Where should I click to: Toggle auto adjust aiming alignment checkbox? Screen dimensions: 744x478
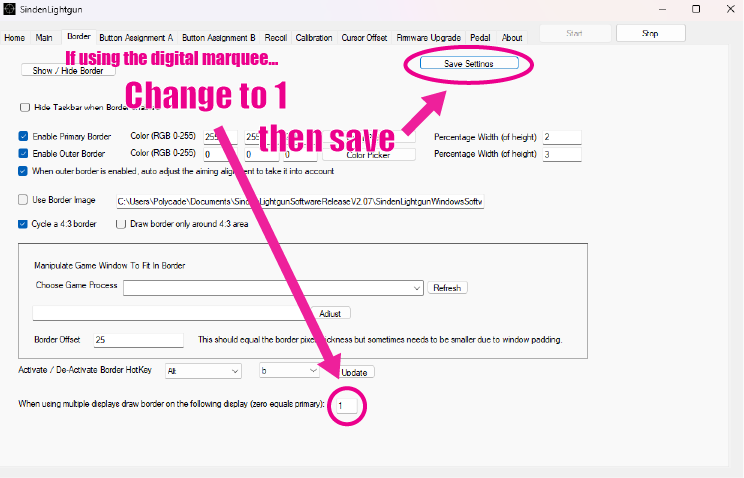tap(23, 171)
